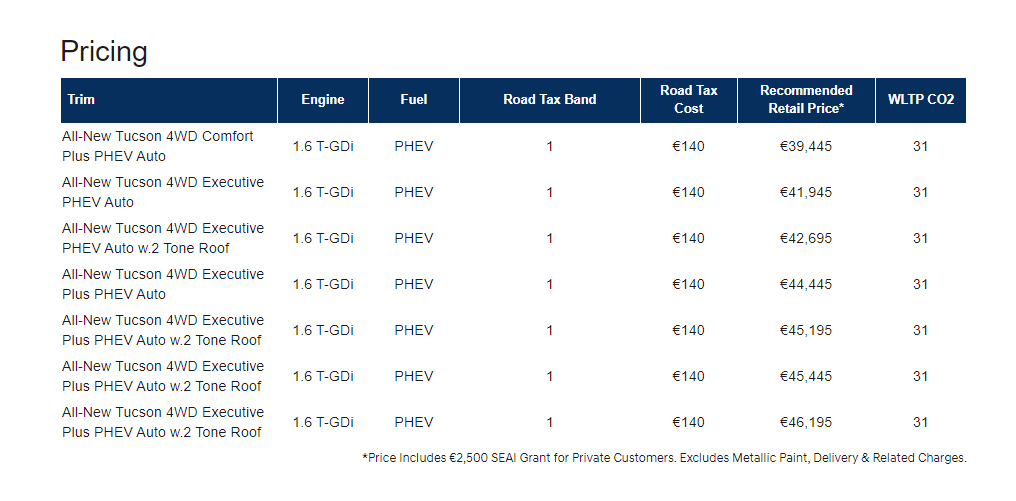Click the Recommended Retail Price header
Screen dimensions: 1016x501
coord(806,100)
